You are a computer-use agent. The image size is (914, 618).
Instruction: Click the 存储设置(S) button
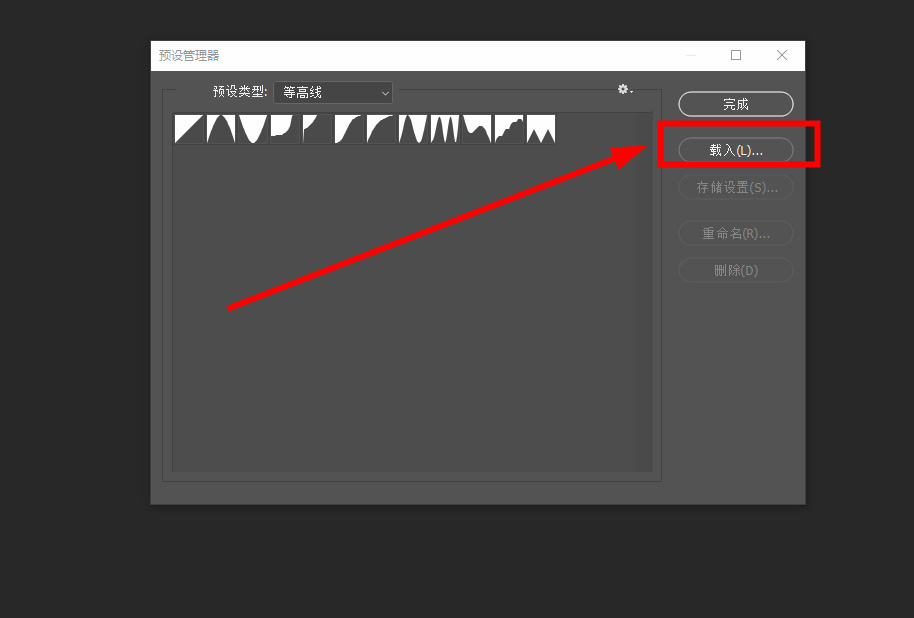pyautogui.click(x=735, y=187)
